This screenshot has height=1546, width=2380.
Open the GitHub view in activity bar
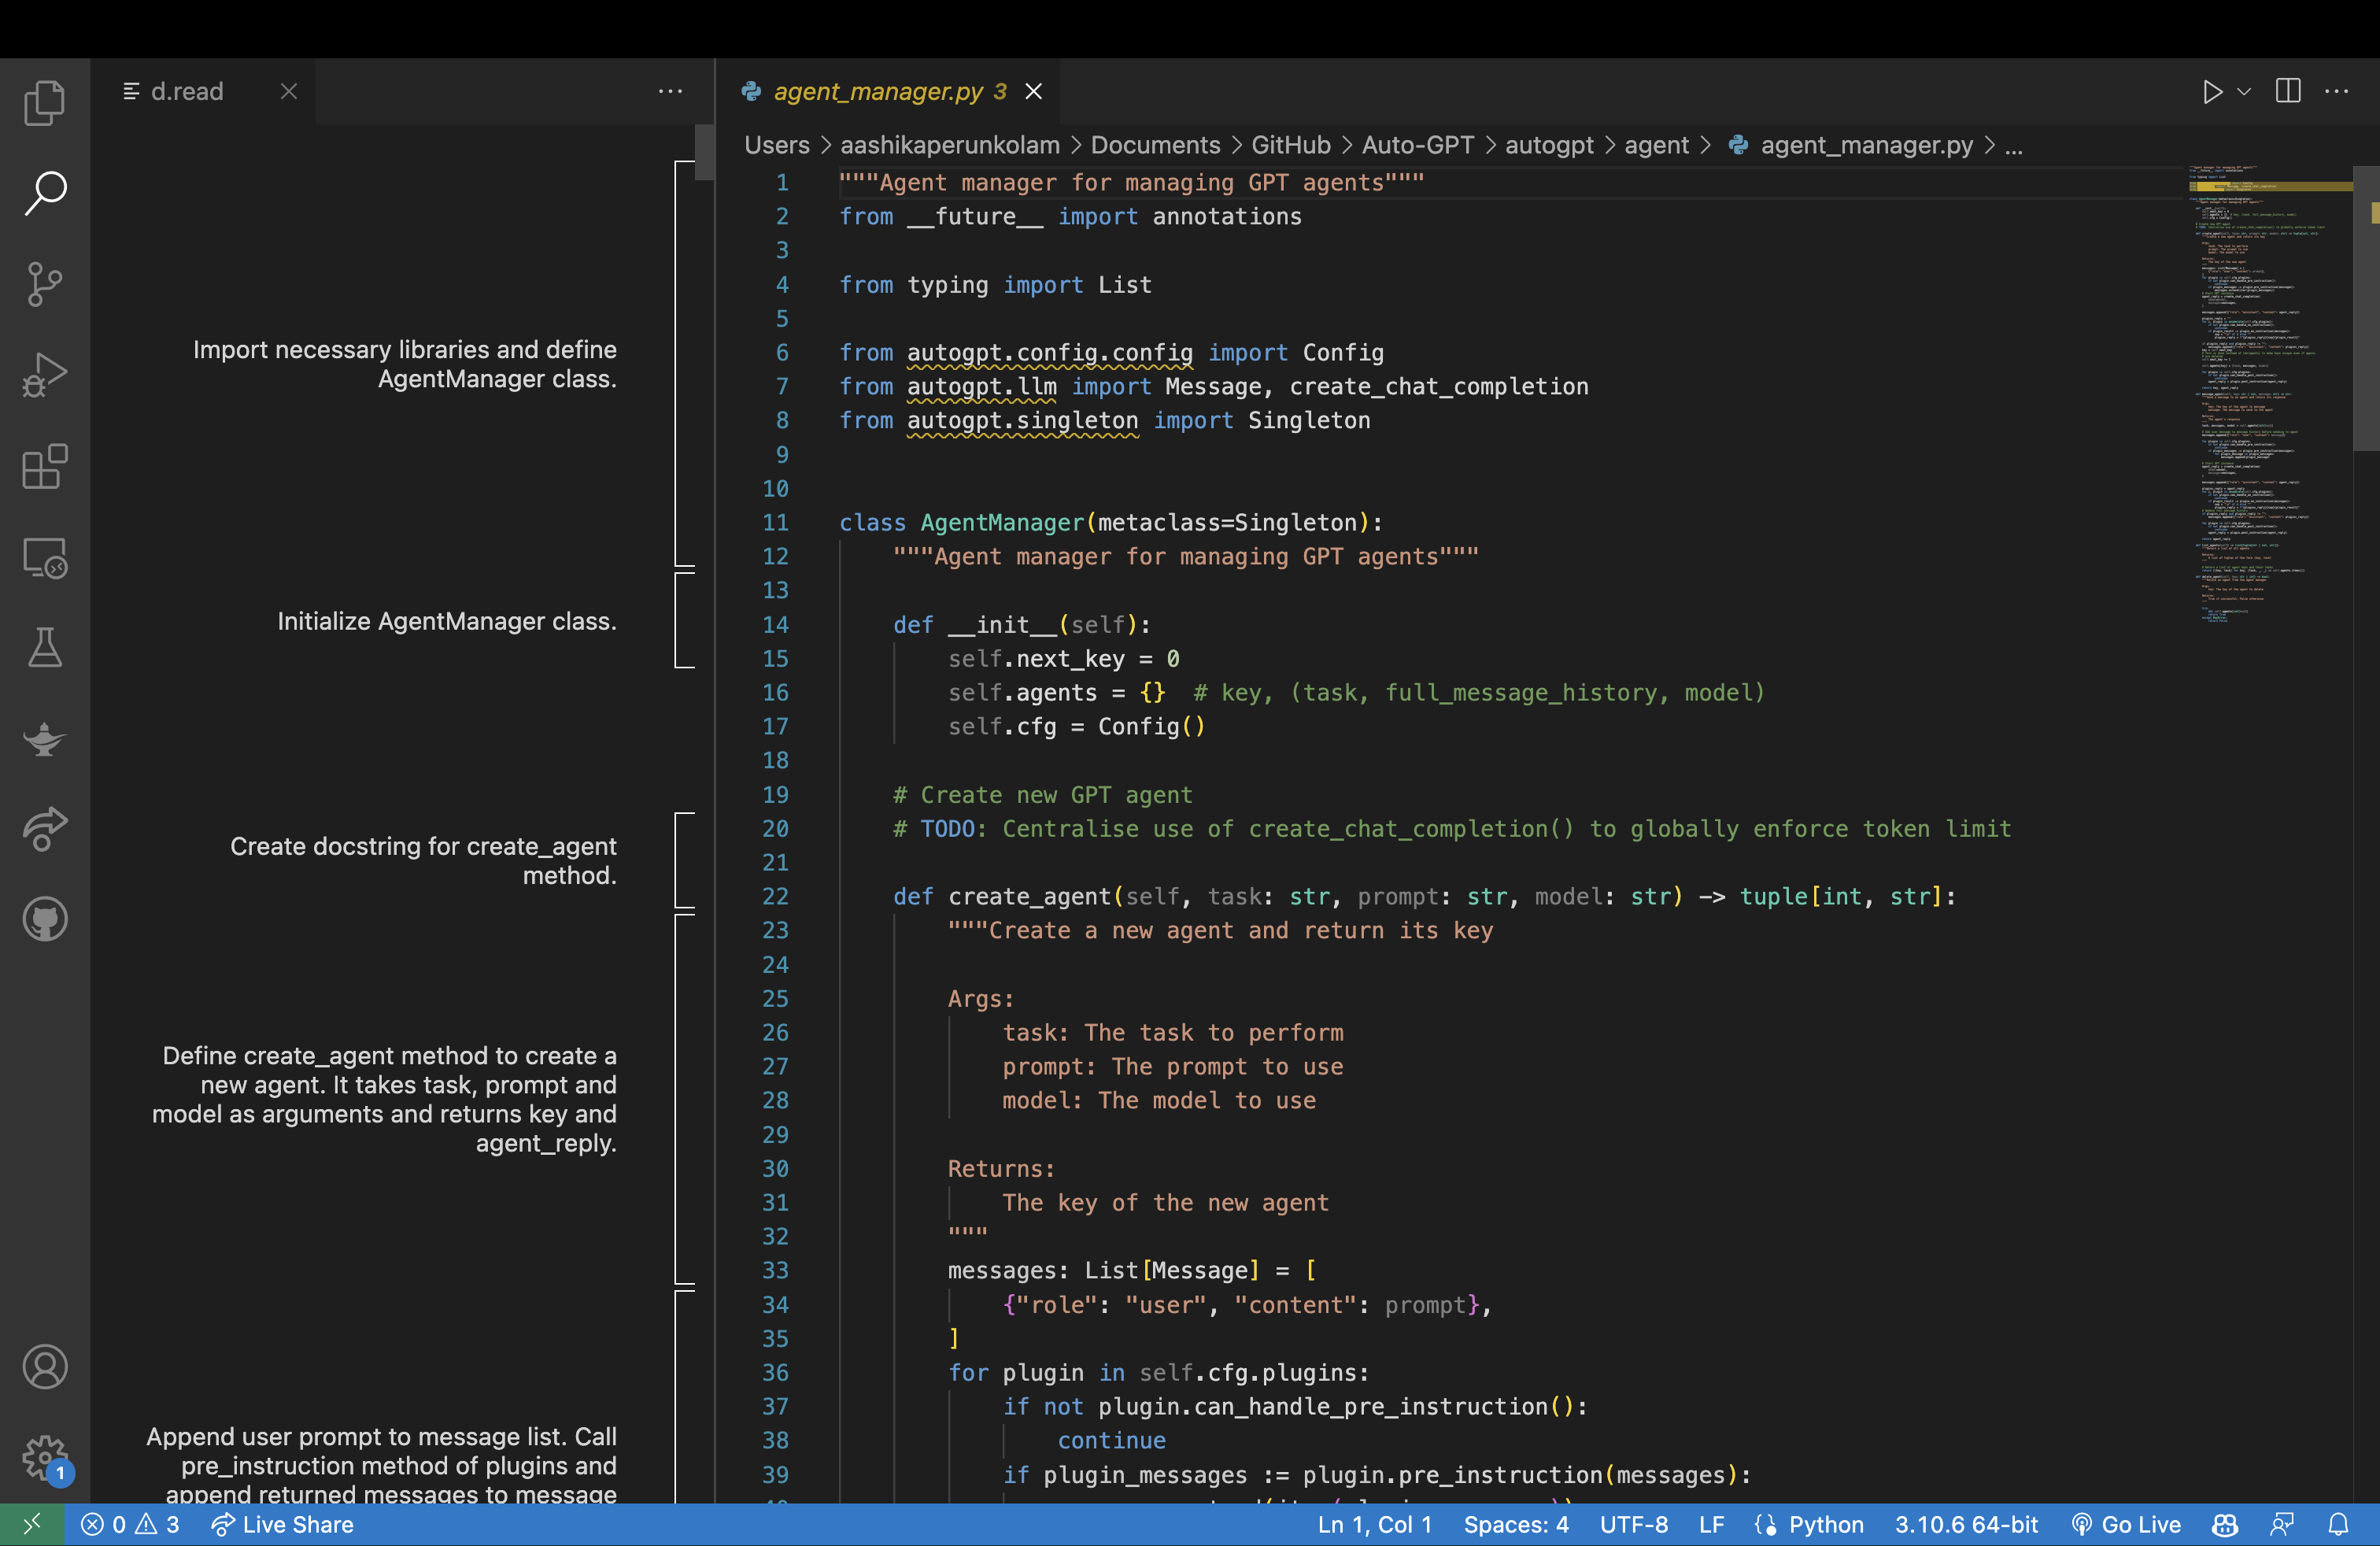(x=45, y=920)
